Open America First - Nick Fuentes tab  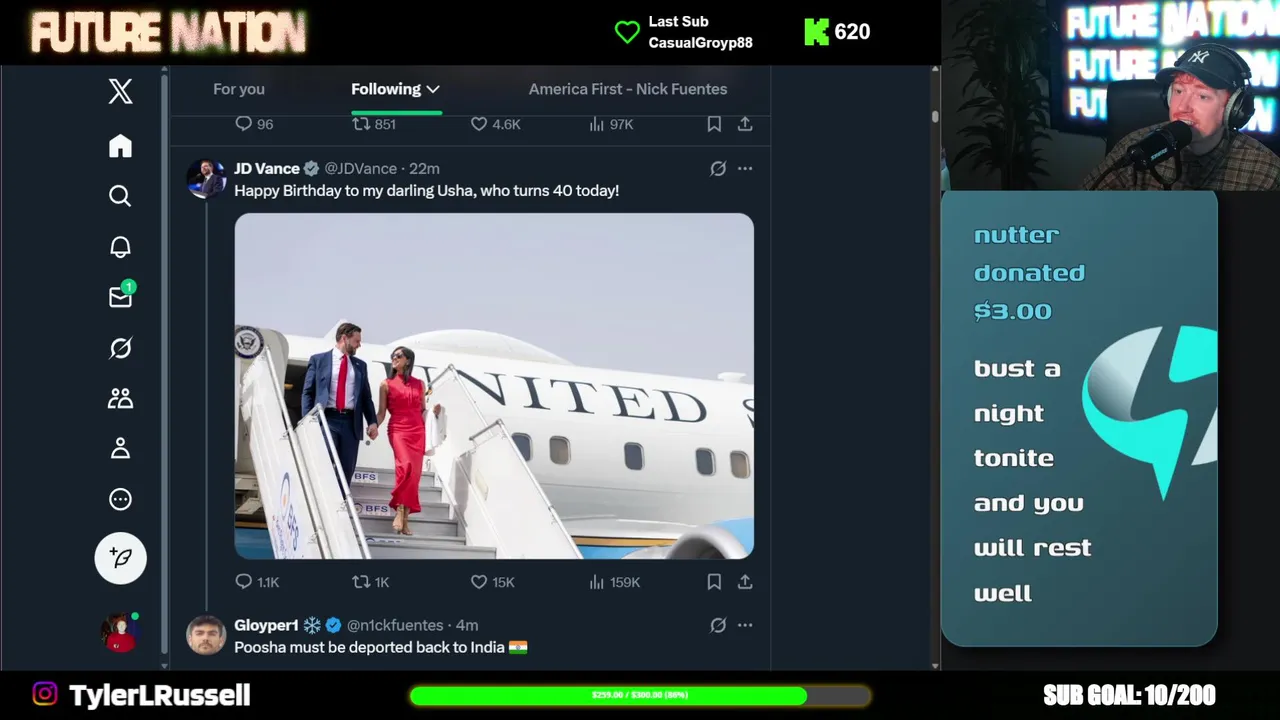click(x=628, y=89)
